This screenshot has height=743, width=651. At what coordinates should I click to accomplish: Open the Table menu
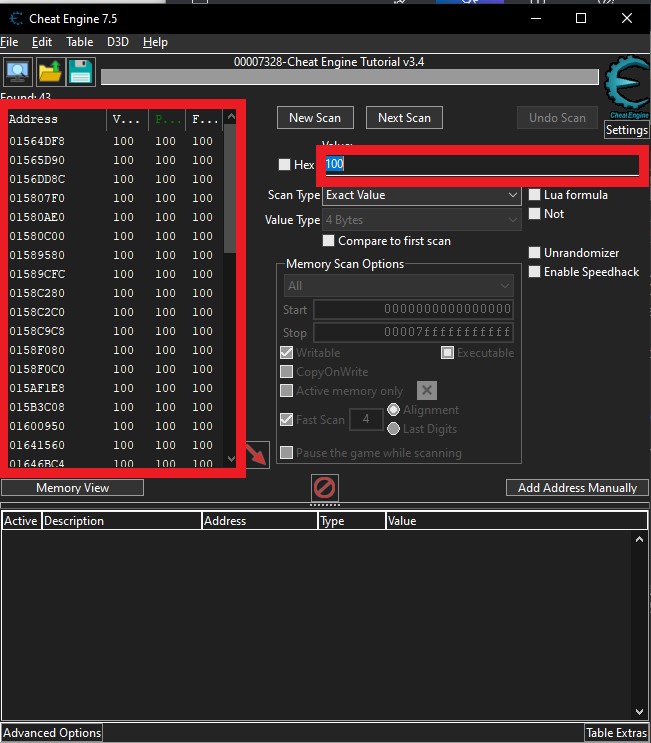pyautogui.click(x=79, y=42)
